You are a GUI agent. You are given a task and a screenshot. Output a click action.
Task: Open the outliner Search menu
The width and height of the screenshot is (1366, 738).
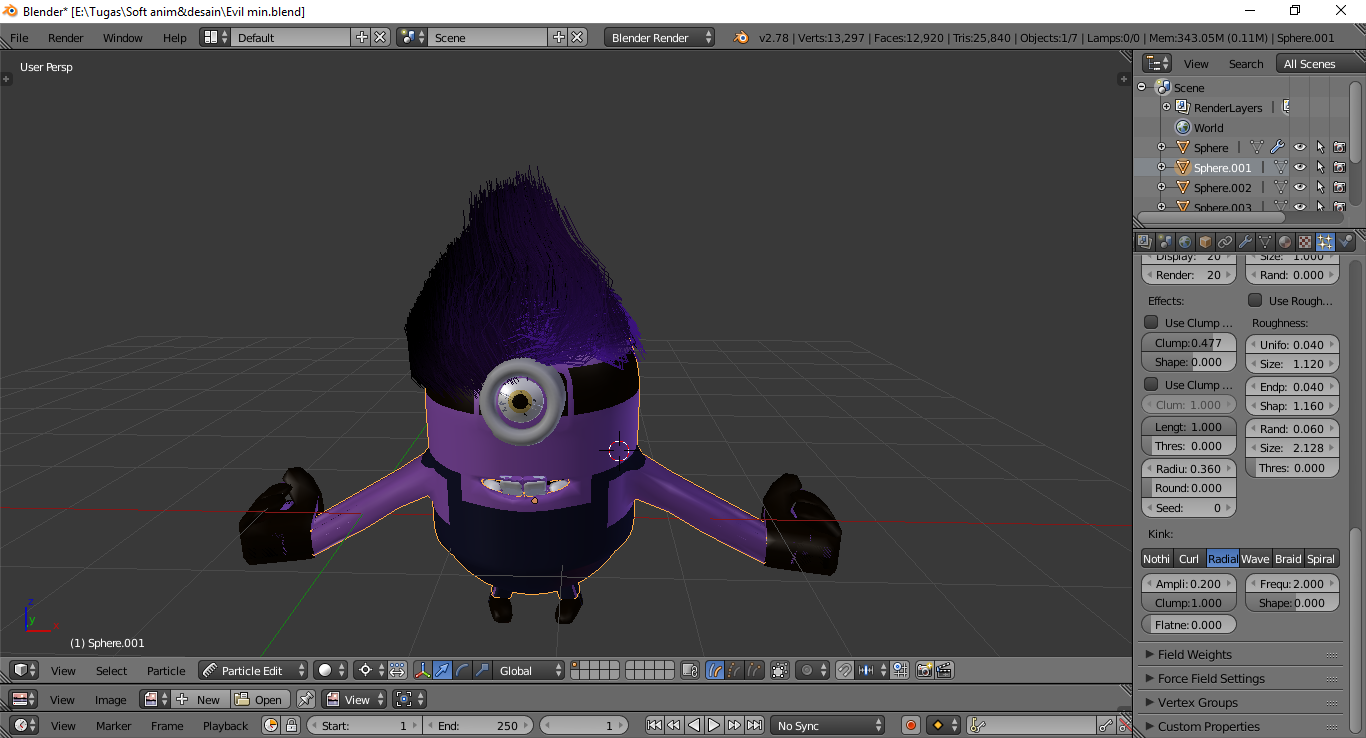[x=1246, y=64]
